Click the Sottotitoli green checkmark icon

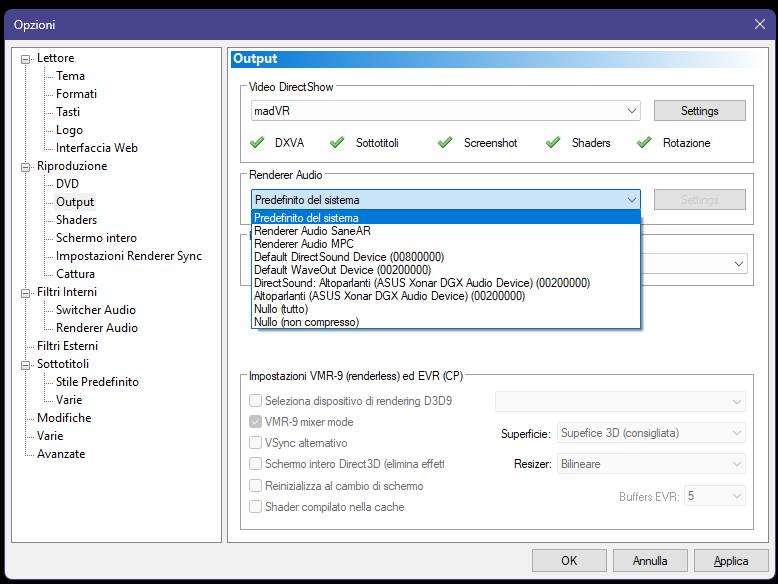pos(337,142)
